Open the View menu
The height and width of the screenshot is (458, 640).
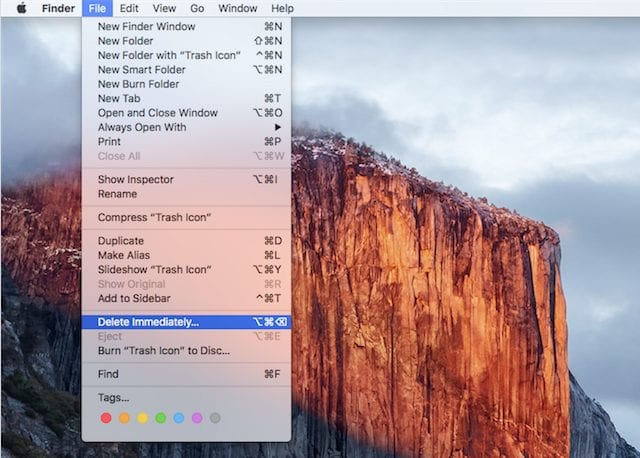click(x=164, y=8)
